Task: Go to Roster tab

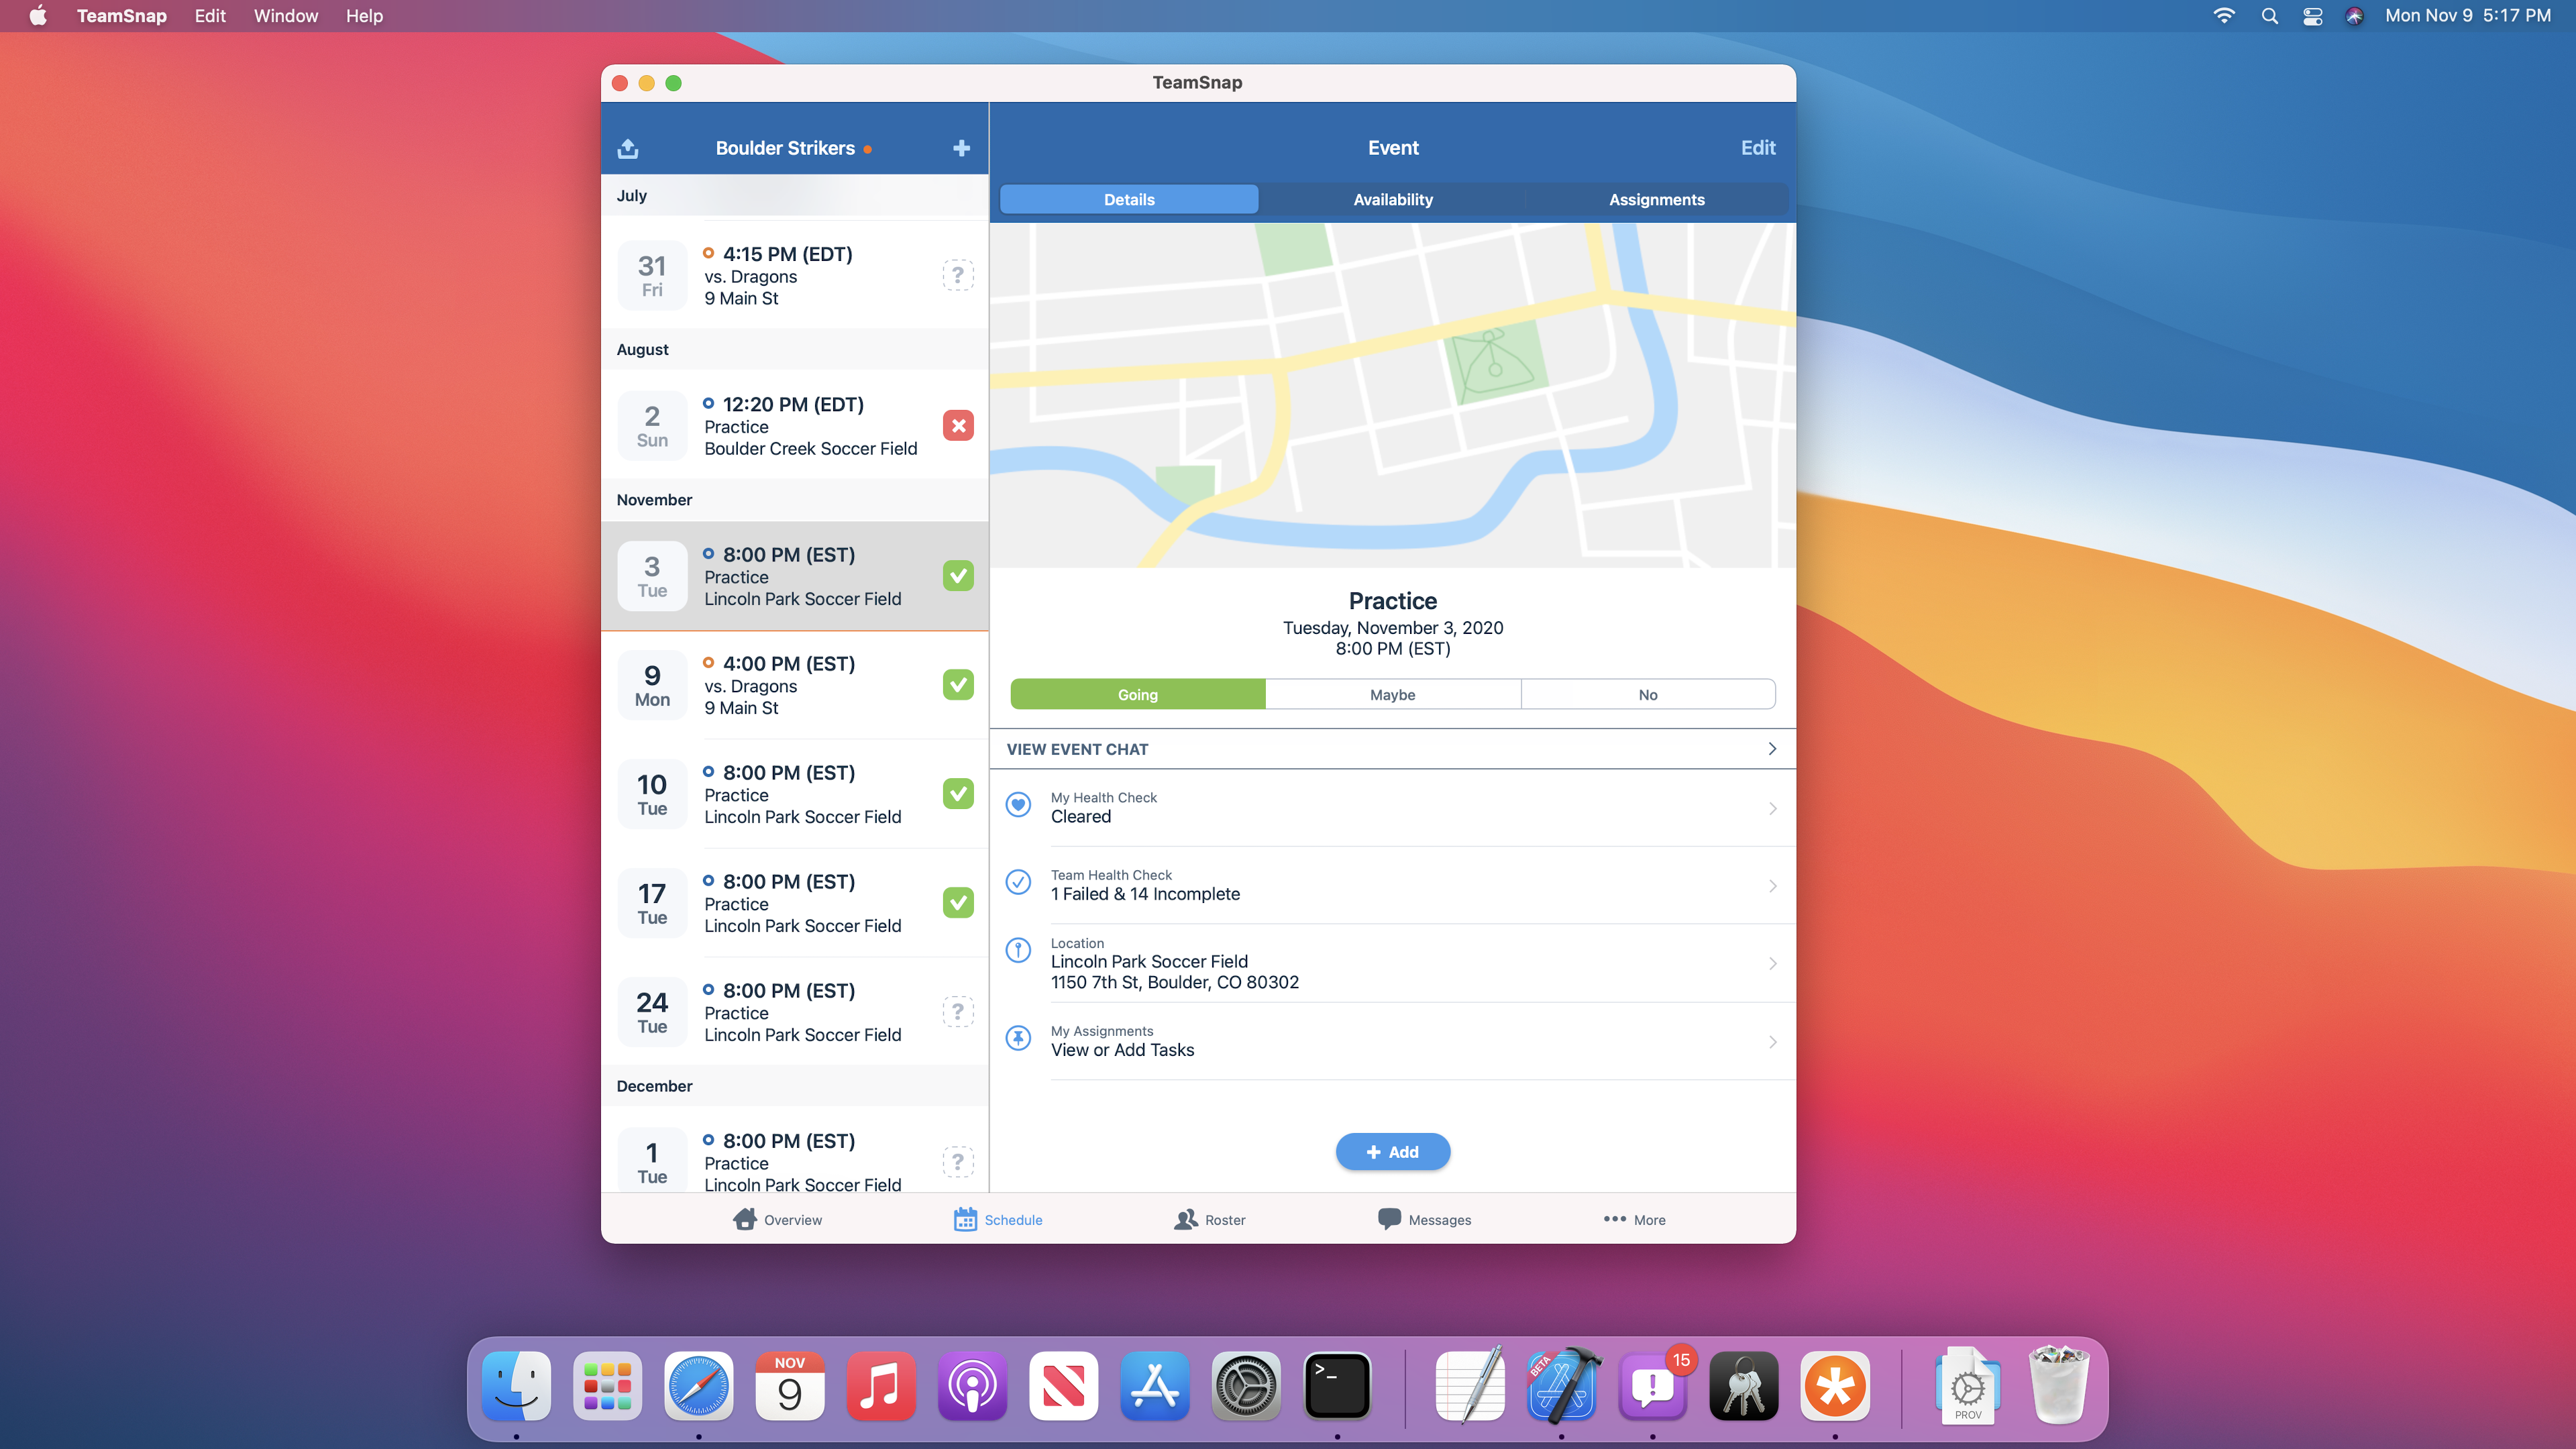Action: click(x=1209, y=1219)
